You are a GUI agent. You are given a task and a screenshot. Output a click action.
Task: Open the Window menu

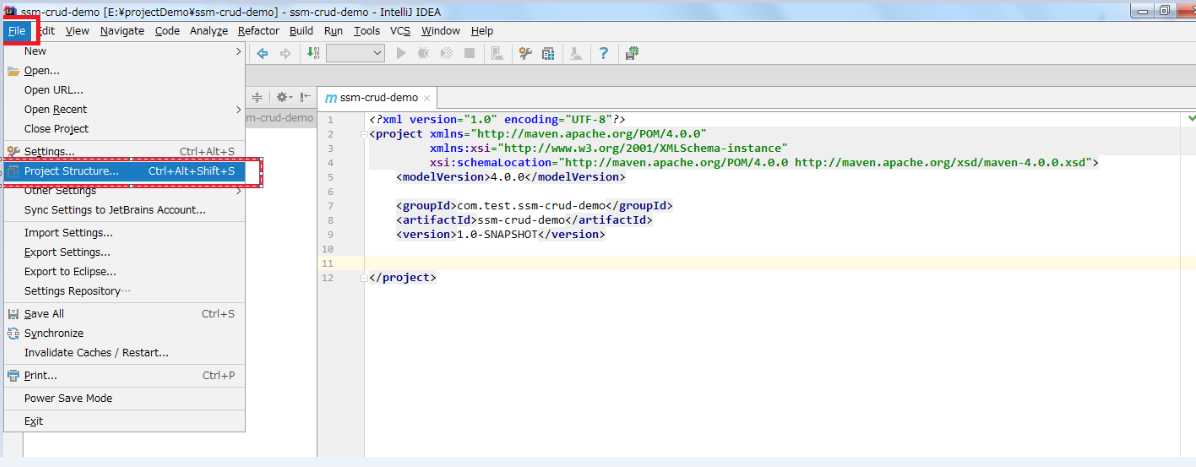point(441,31)
